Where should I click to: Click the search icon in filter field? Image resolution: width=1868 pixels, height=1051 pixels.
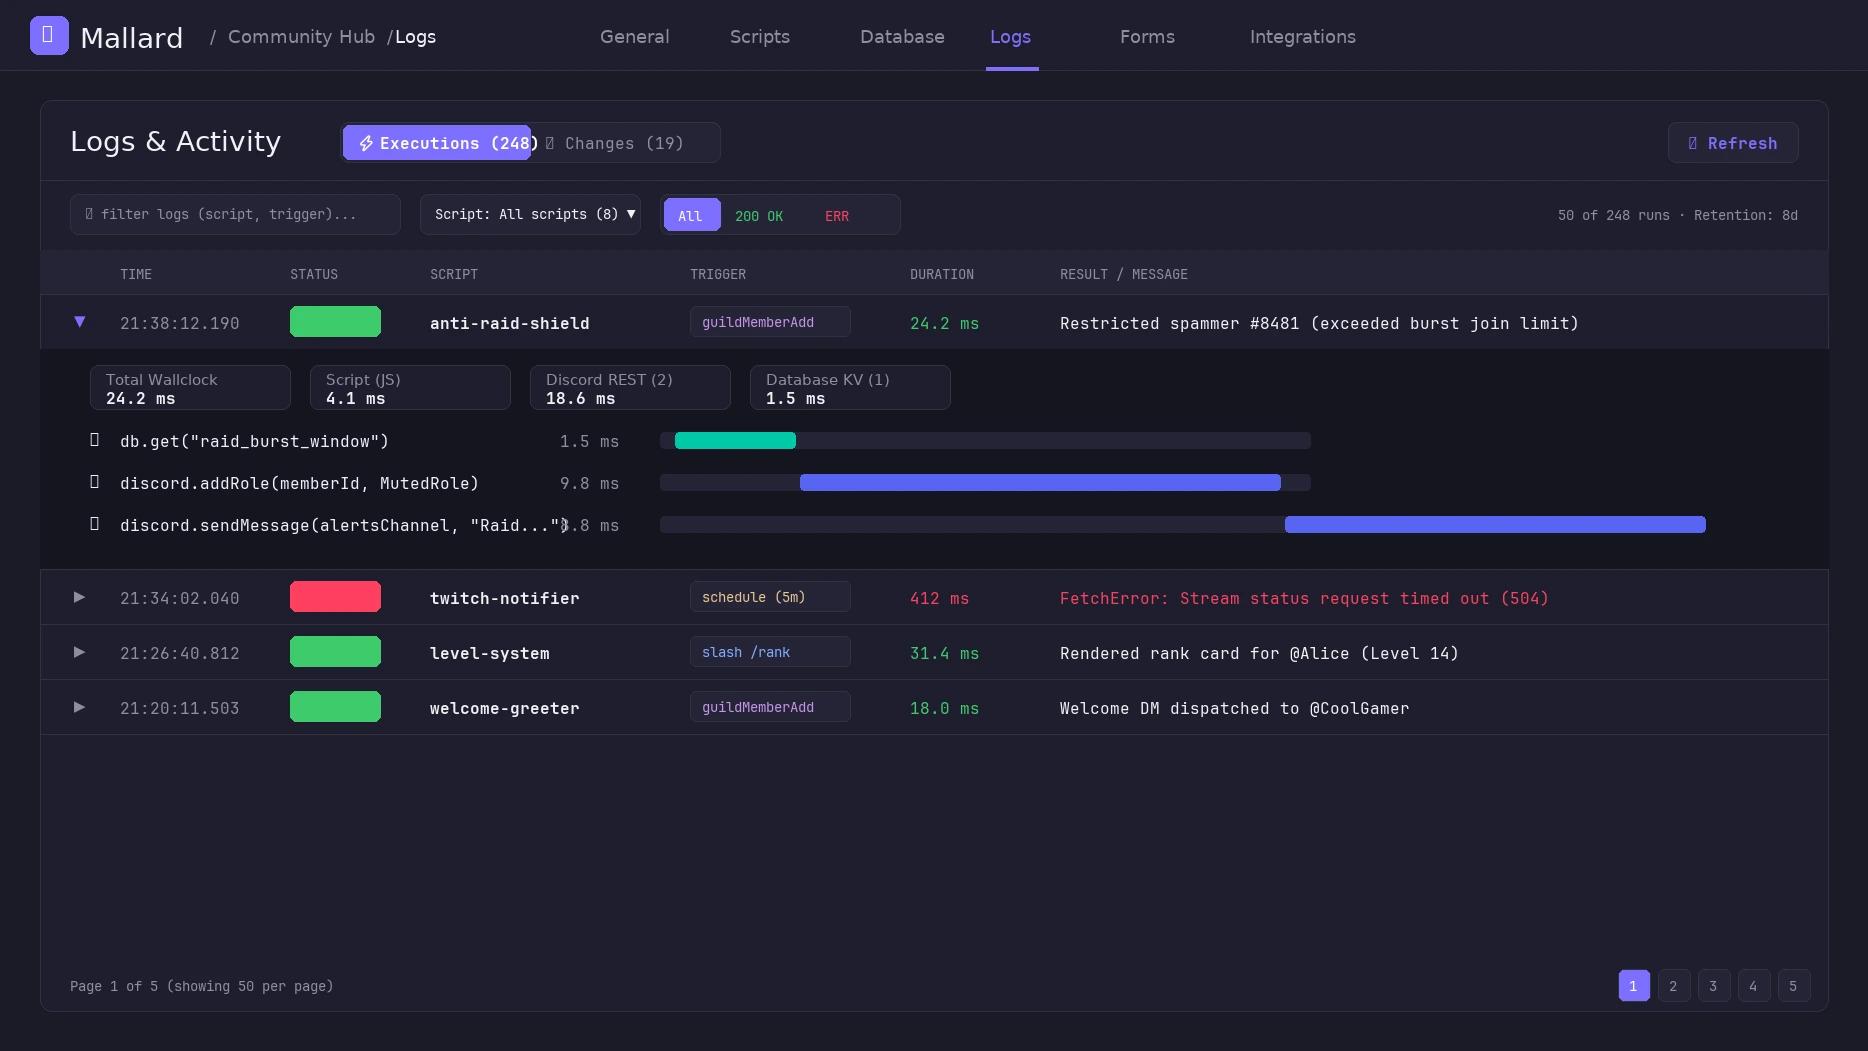(89, 214)
